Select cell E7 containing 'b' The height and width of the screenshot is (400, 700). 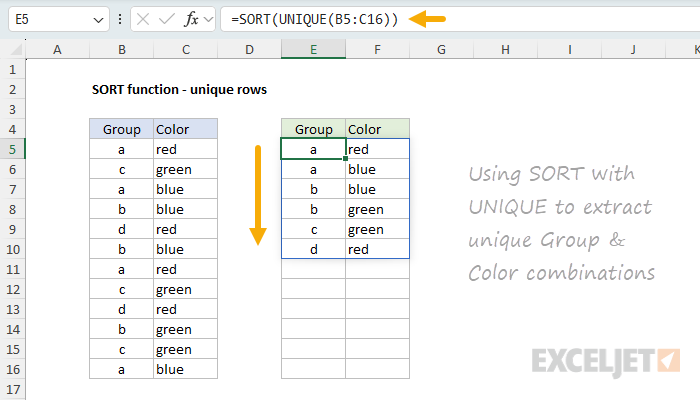tap(313, 189)
